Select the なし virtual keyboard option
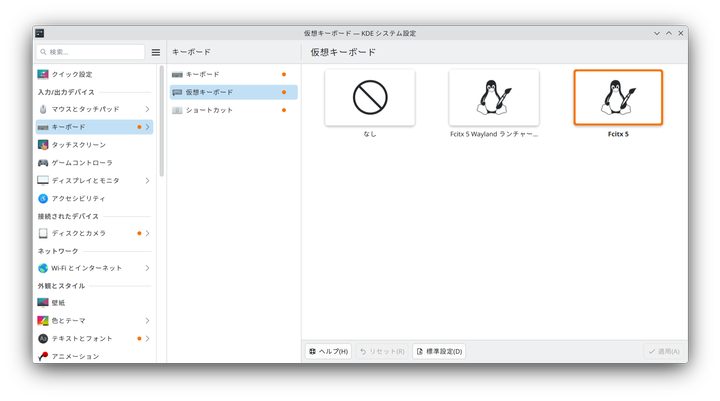This screenshot has height=401, width=720. click(x=370, y=98)
